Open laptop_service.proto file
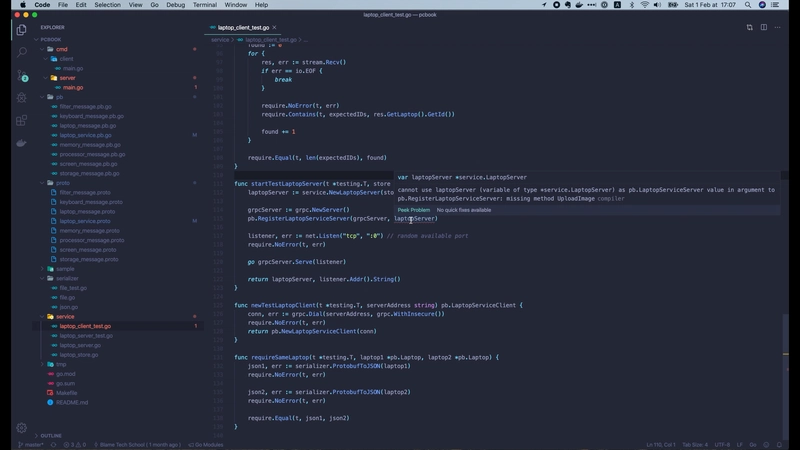This screenshot has height=450, width=800. pos(85,221)
